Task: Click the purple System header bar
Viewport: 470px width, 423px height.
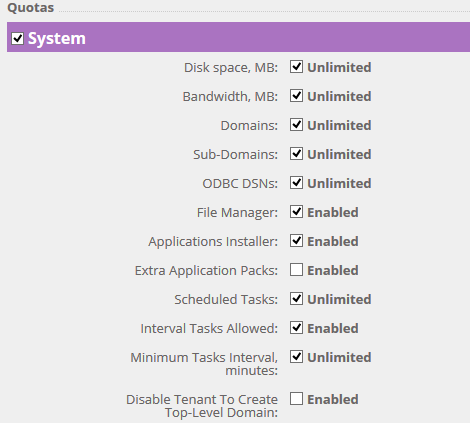Action: (x=238, y=37)
